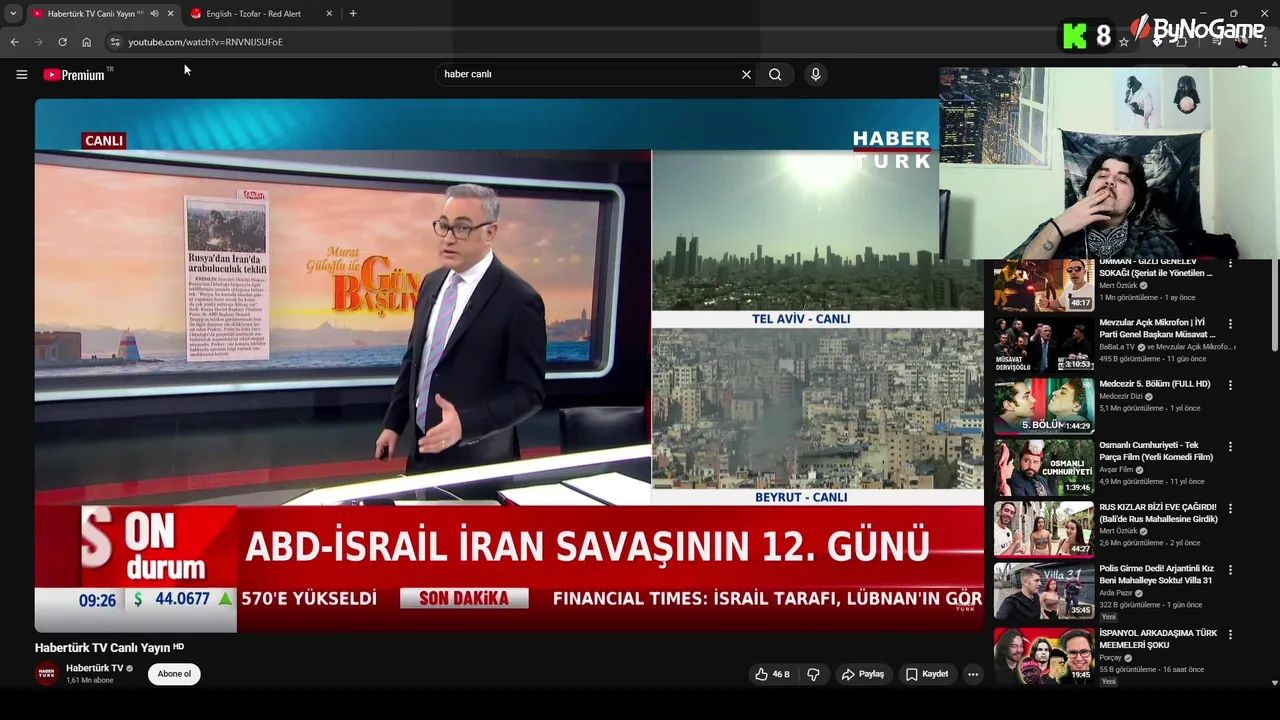Open Osmanlı Cumhuriyeti 1:39:46 thumbnail
Viewport: 1280px width, 720px height.
pyautogui.click(x=1043, y=467)
